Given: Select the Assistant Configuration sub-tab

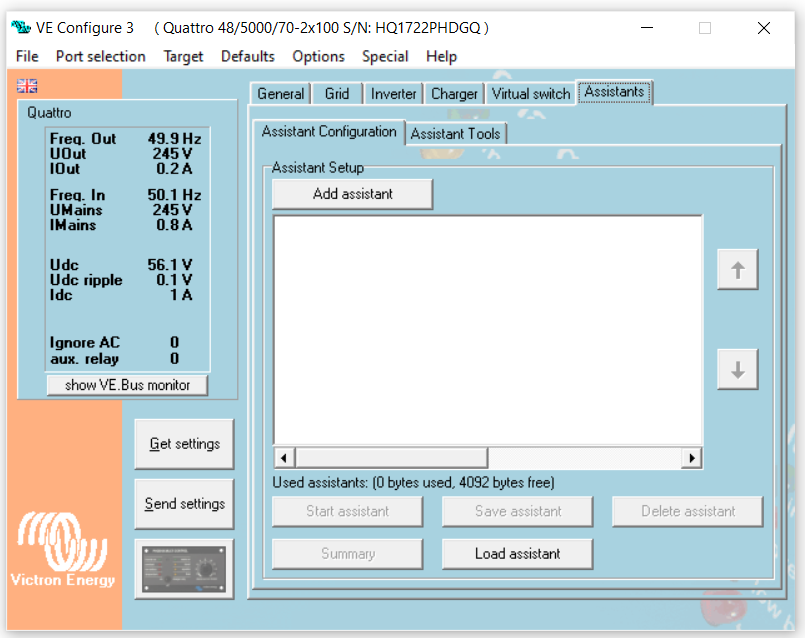Looking at the screenshot, I should point(329,132).
